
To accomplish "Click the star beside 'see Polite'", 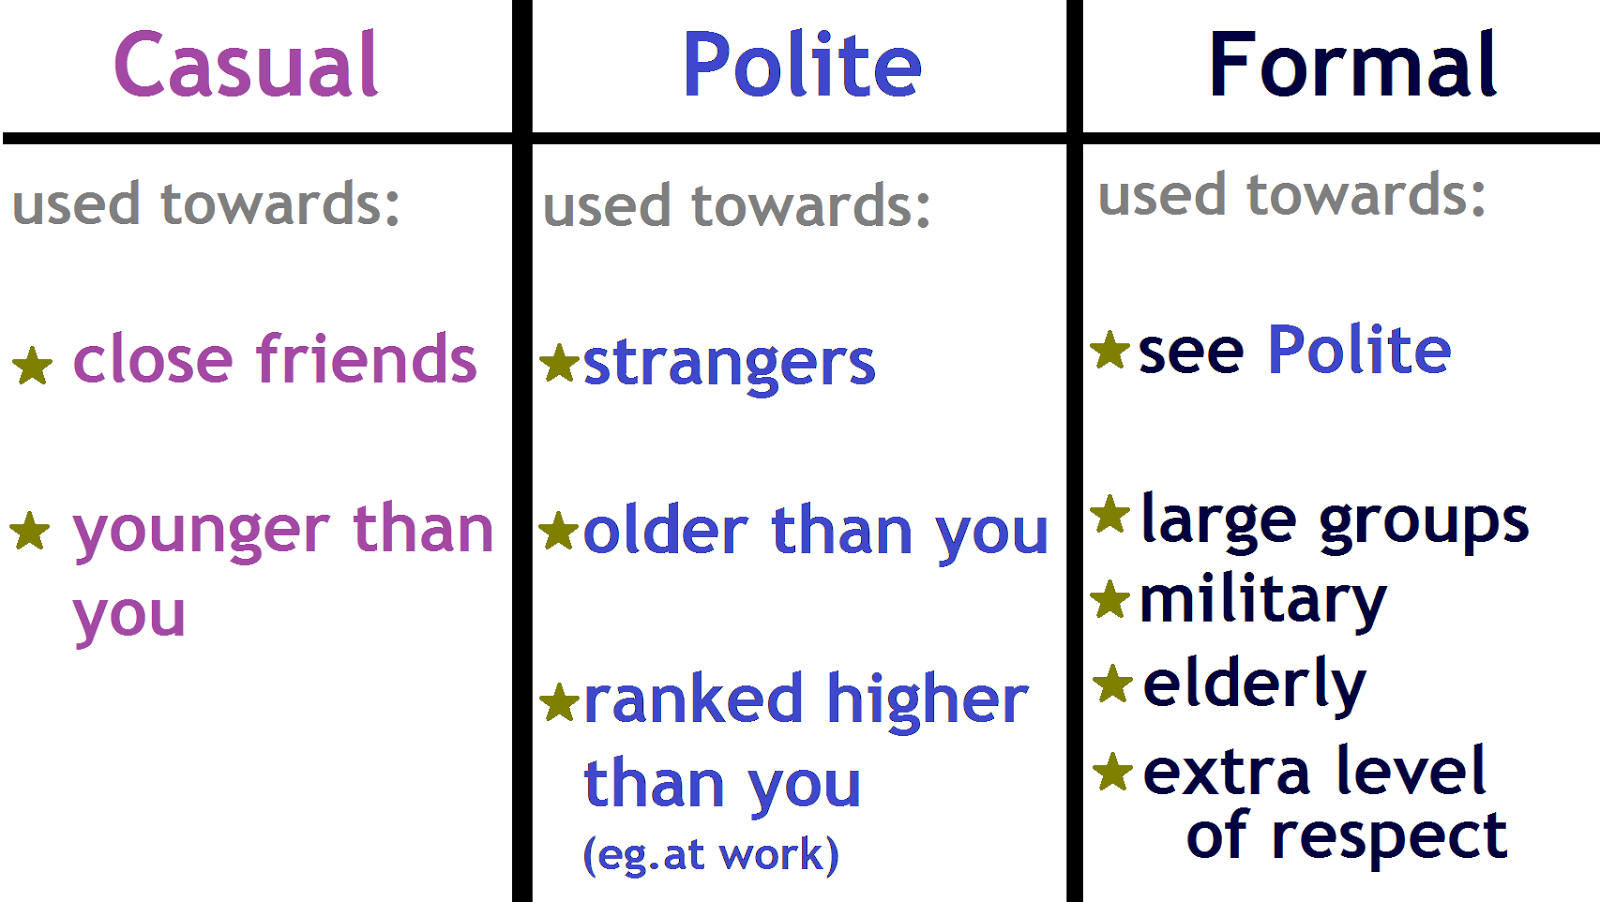I will click(1110, 351).
